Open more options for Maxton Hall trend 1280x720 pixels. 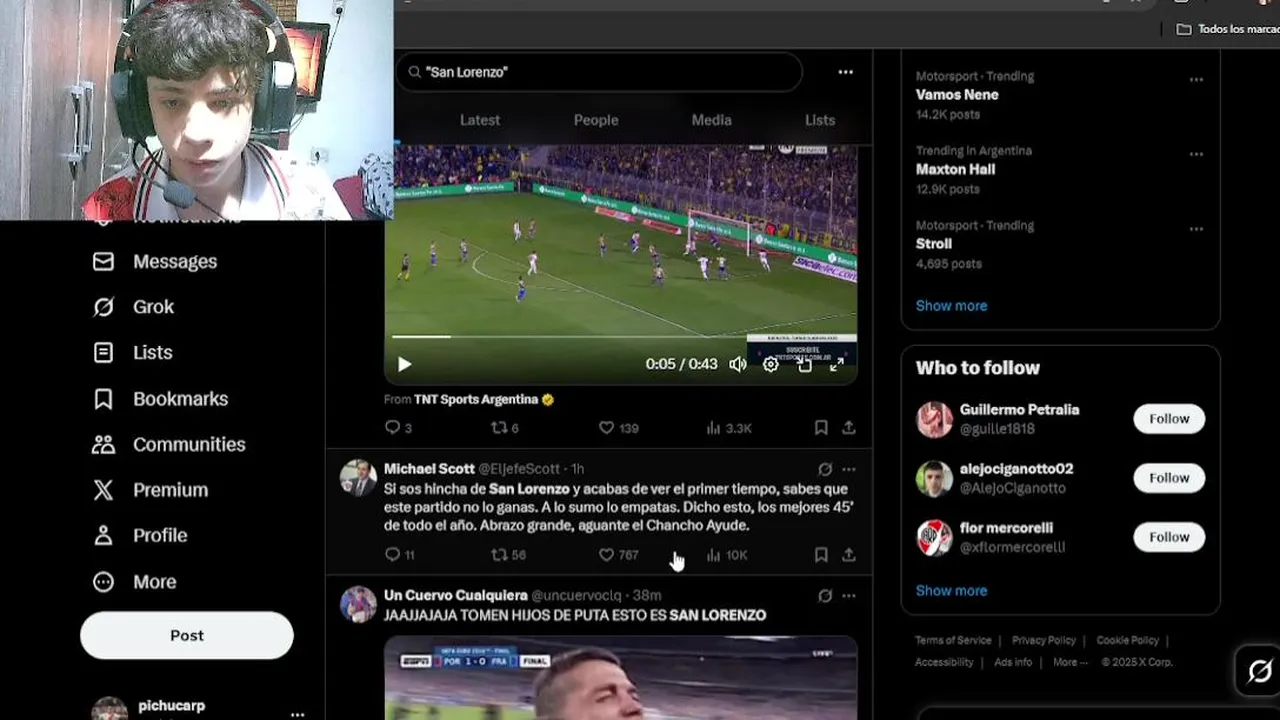(1196, 154)
